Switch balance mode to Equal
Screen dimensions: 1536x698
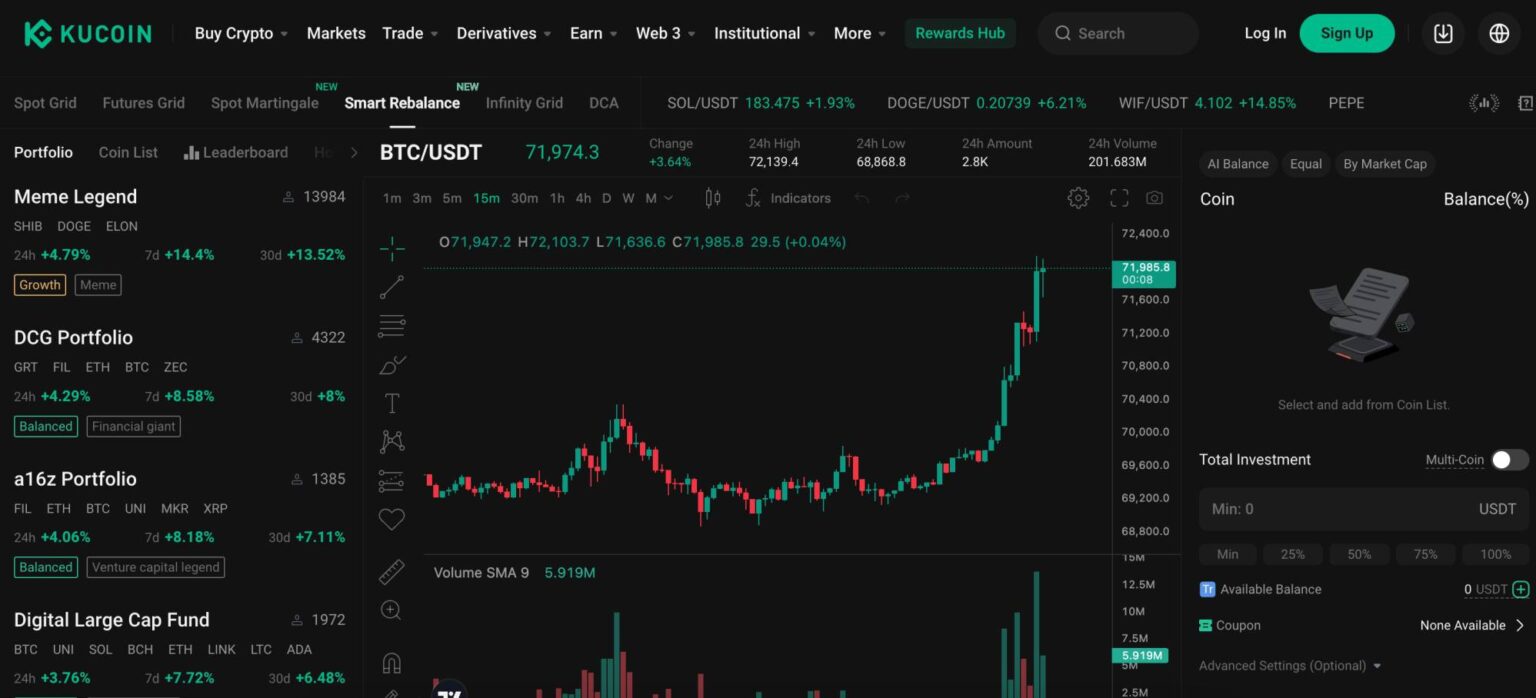pyautogui.click(x=1306, y=163)
